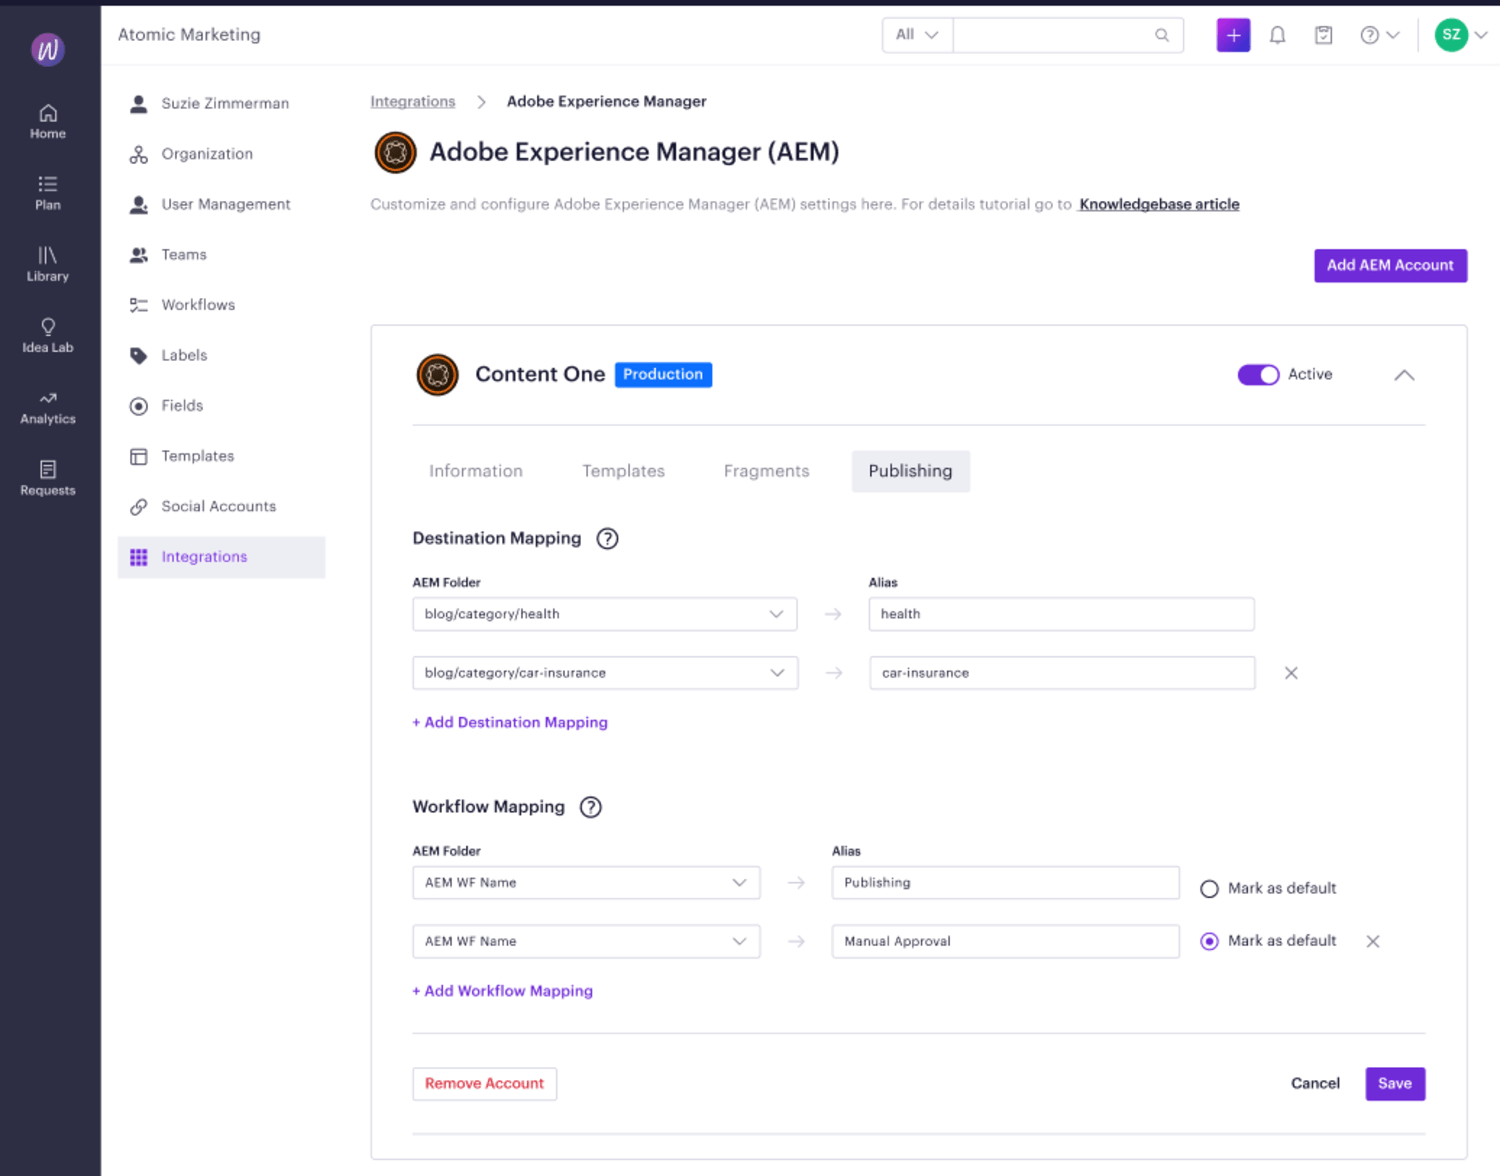This screenshot has height=1176, width=1500.
Task: Open AEM WF Name dropdown for Publishing
Action: click(x=586, y=883)
